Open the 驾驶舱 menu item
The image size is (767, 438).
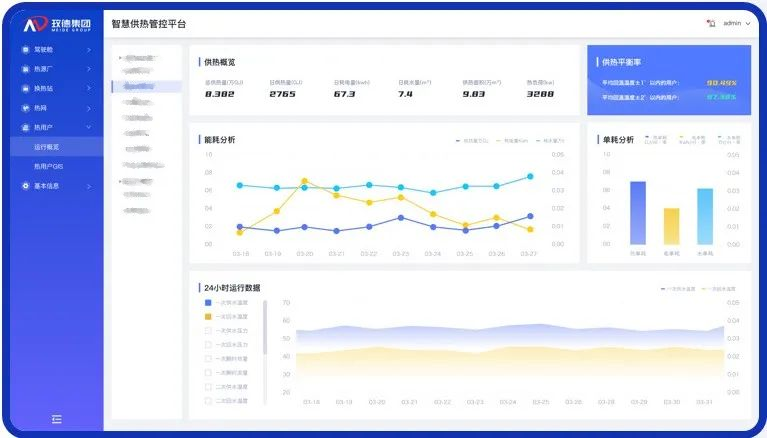[57, 49]
